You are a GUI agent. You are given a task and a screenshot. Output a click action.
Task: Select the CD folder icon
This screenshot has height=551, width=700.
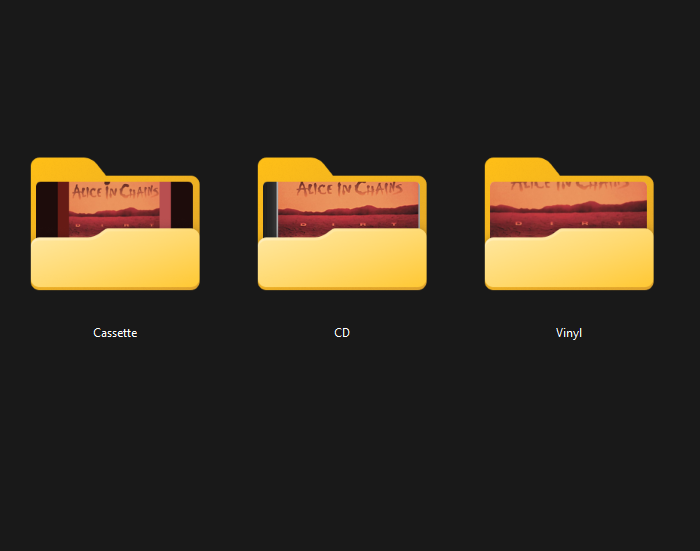pyautogui.click(x=342, y=223)
